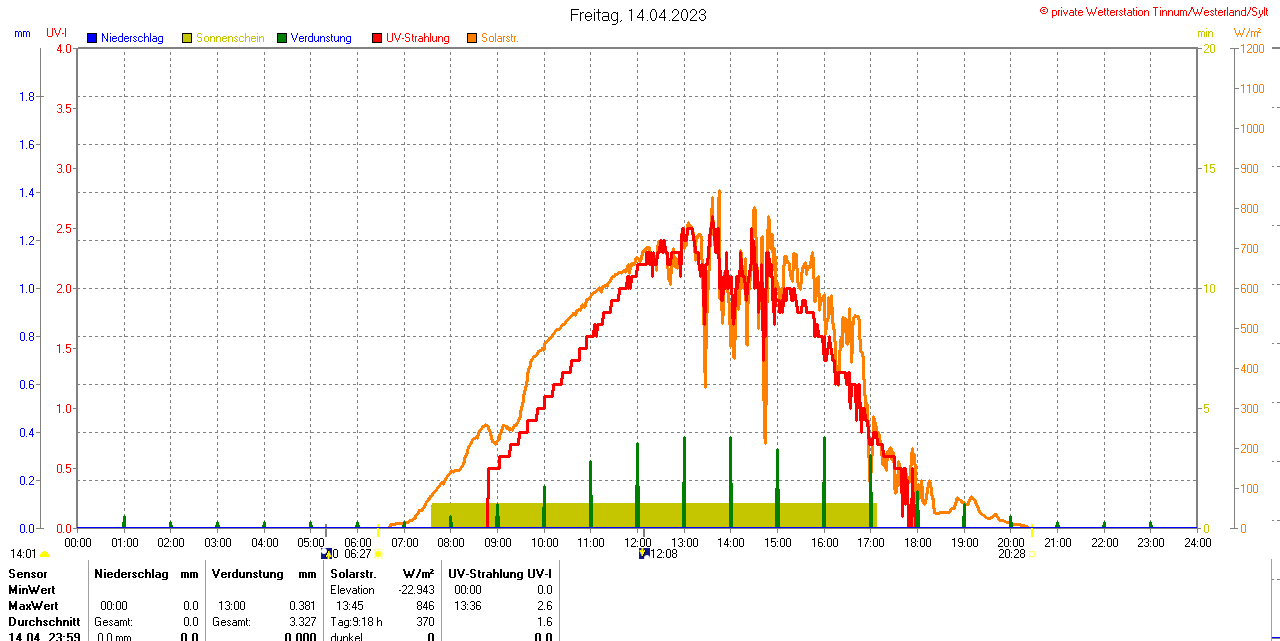Click the Freitag, 14.04.2023 chart title

[638, 15]
